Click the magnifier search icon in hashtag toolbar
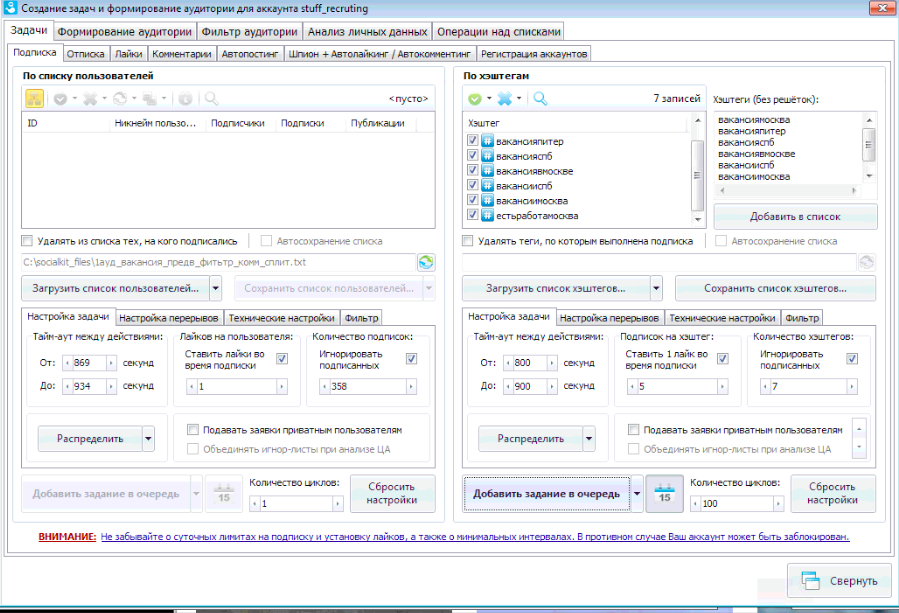The height and width of the screenshot is (613, 899). point(540,99)
